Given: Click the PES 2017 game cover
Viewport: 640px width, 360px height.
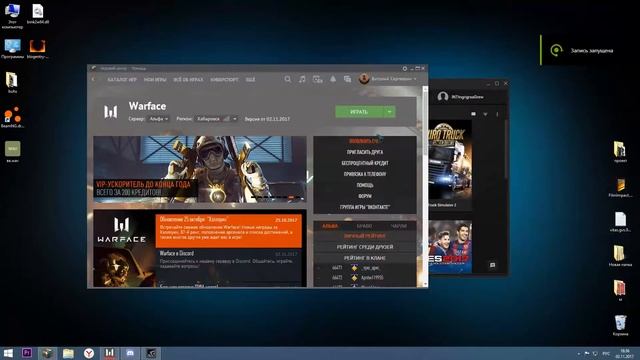Looking at the screenshot, I should coord(450,247).
